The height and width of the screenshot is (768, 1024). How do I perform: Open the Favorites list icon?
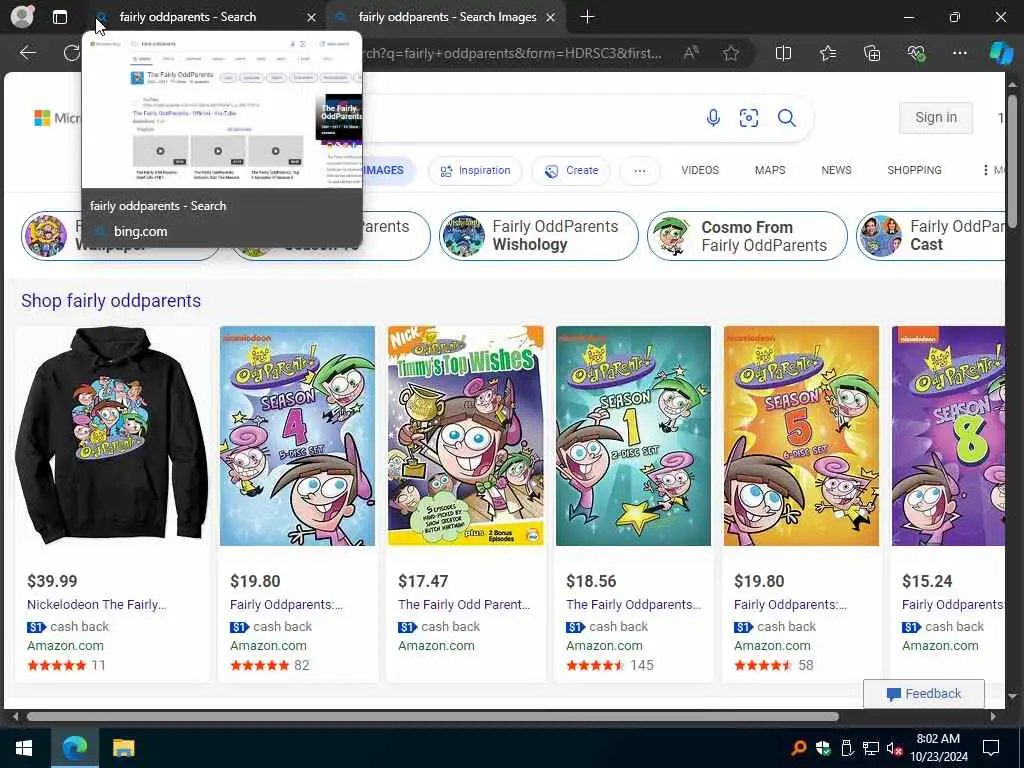[827, 53]
